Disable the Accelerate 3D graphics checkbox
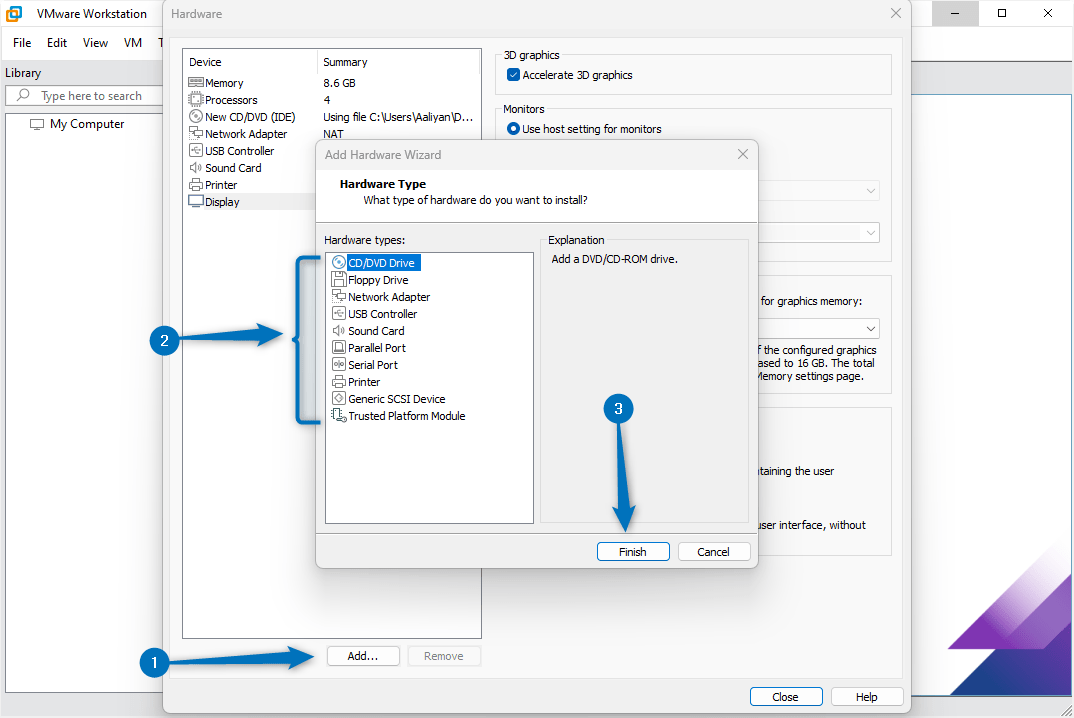This screenshot has height=718, width=1074. point(513,74)
